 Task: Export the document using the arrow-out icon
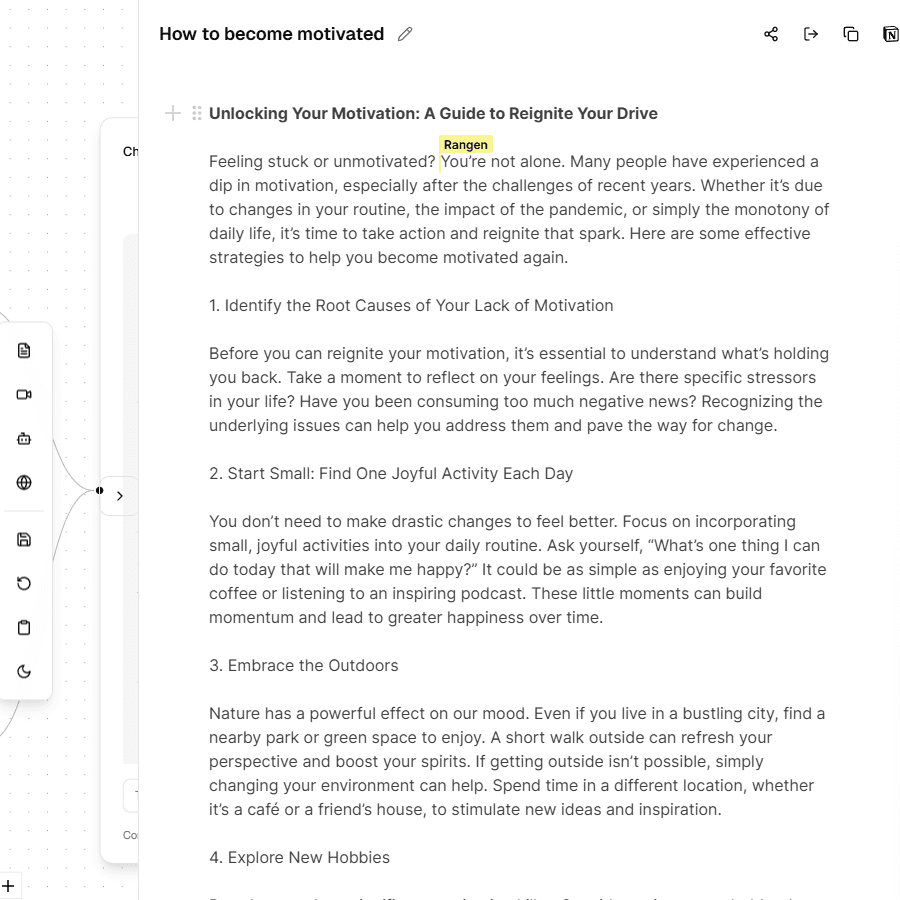[811, 34]
